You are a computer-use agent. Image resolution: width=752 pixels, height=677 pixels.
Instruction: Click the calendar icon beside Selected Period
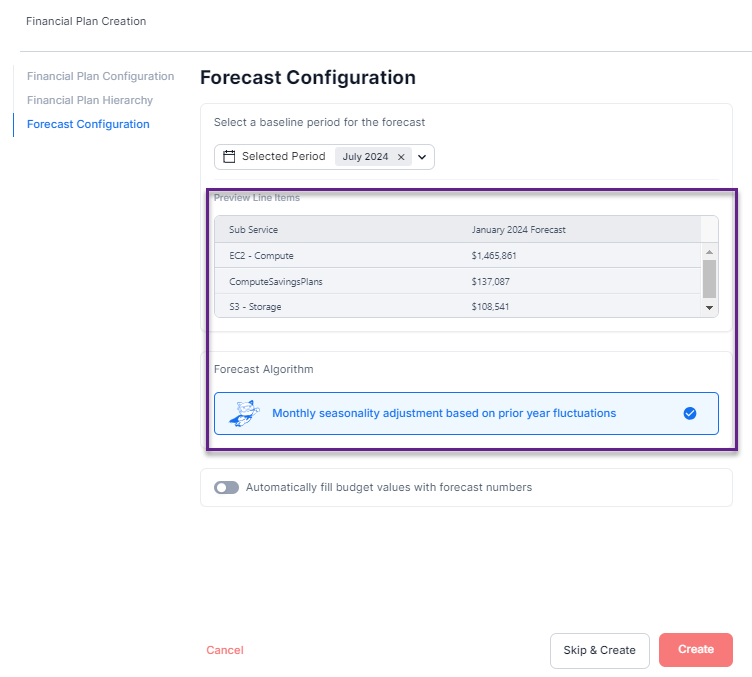pyautogui.click(x=229, y=157)
